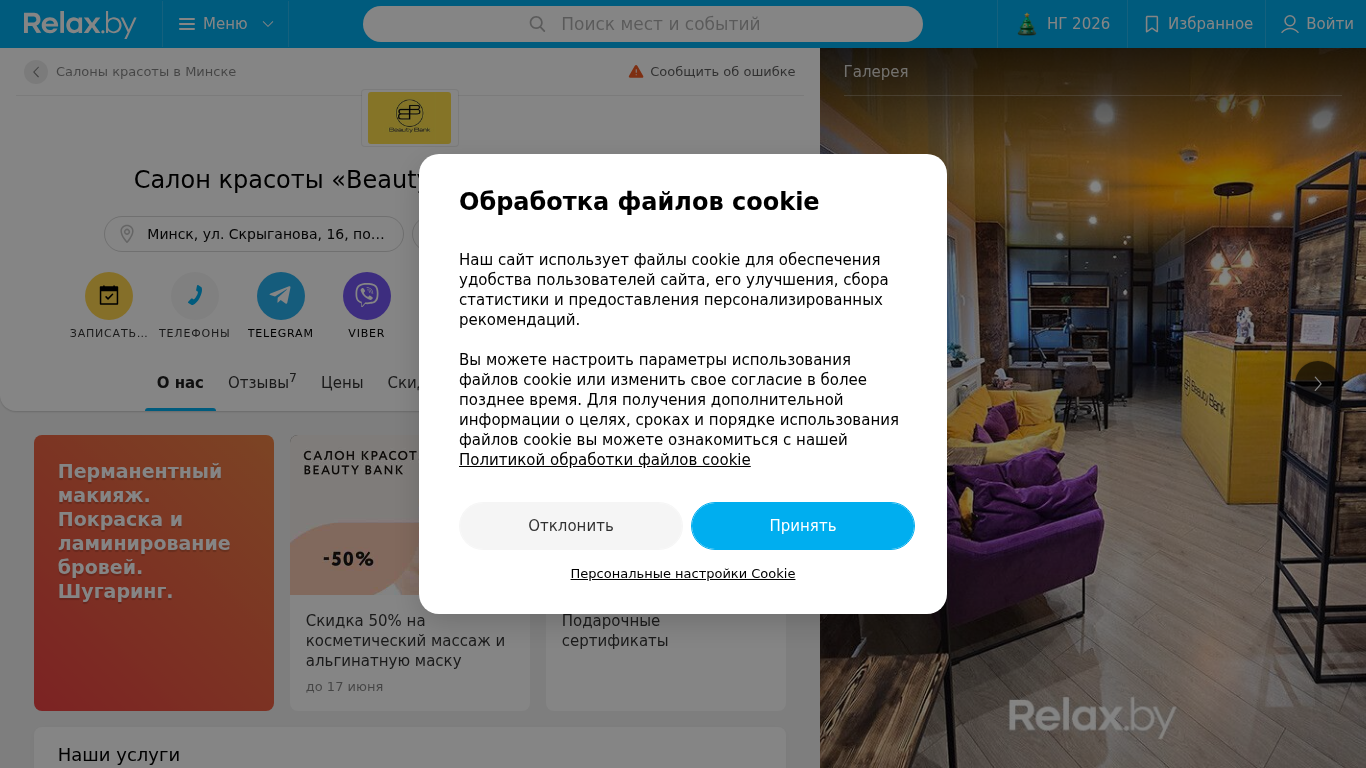The image size is (1366, 768).
Task: Click the Beauty Bank salon logo
Action: point(410,118)
